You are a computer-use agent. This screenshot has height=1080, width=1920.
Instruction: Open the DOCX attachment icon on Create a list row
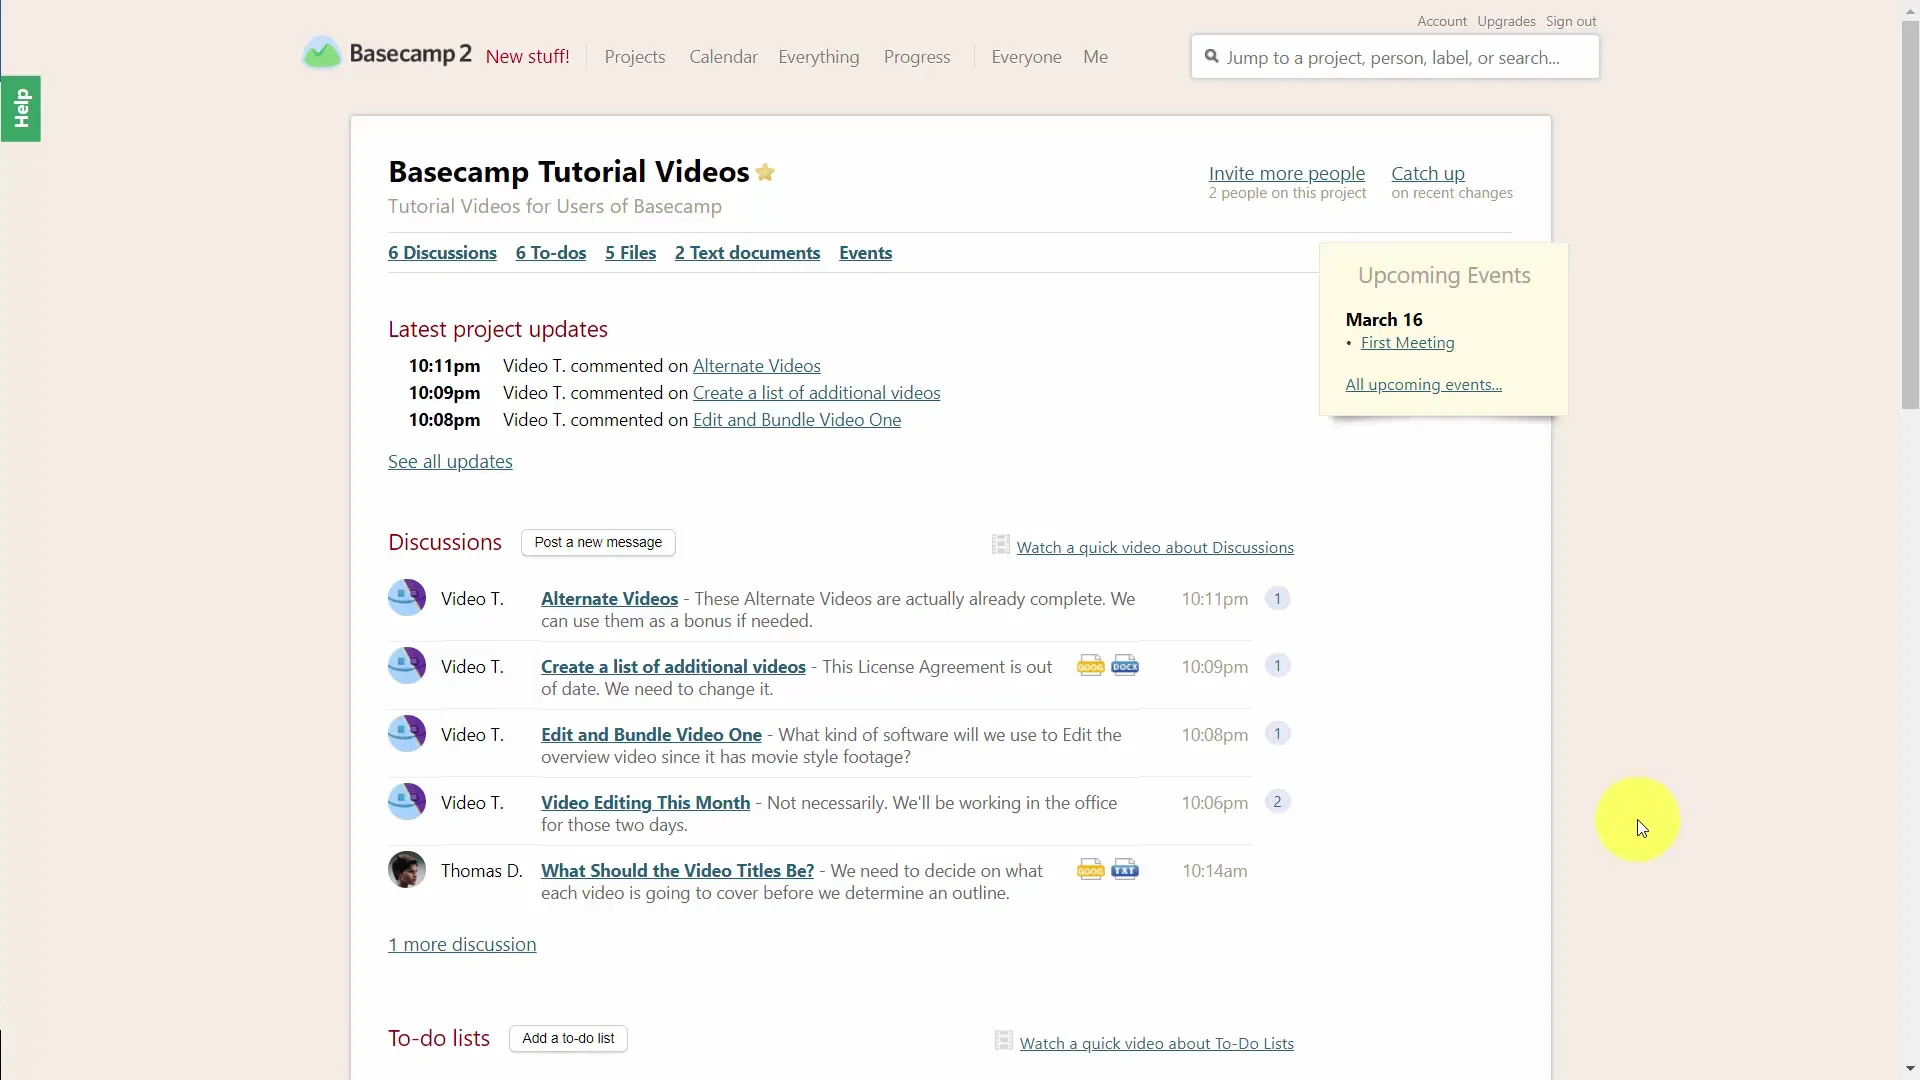[1125, 666]
